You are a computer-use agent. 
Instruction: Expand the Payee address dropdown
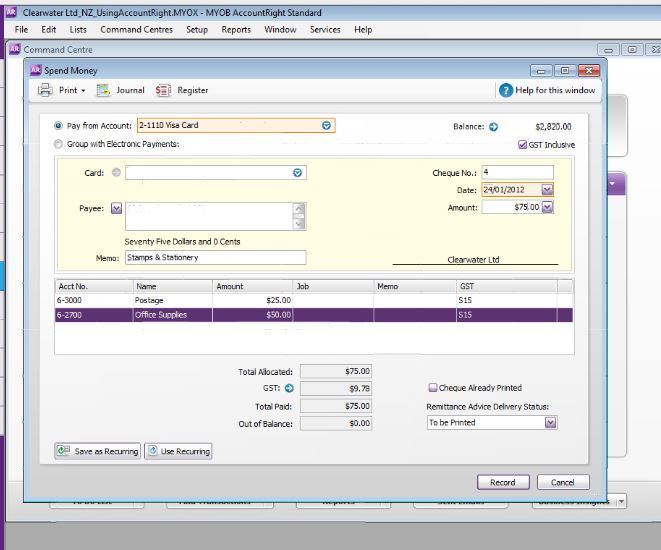[116, 208]
